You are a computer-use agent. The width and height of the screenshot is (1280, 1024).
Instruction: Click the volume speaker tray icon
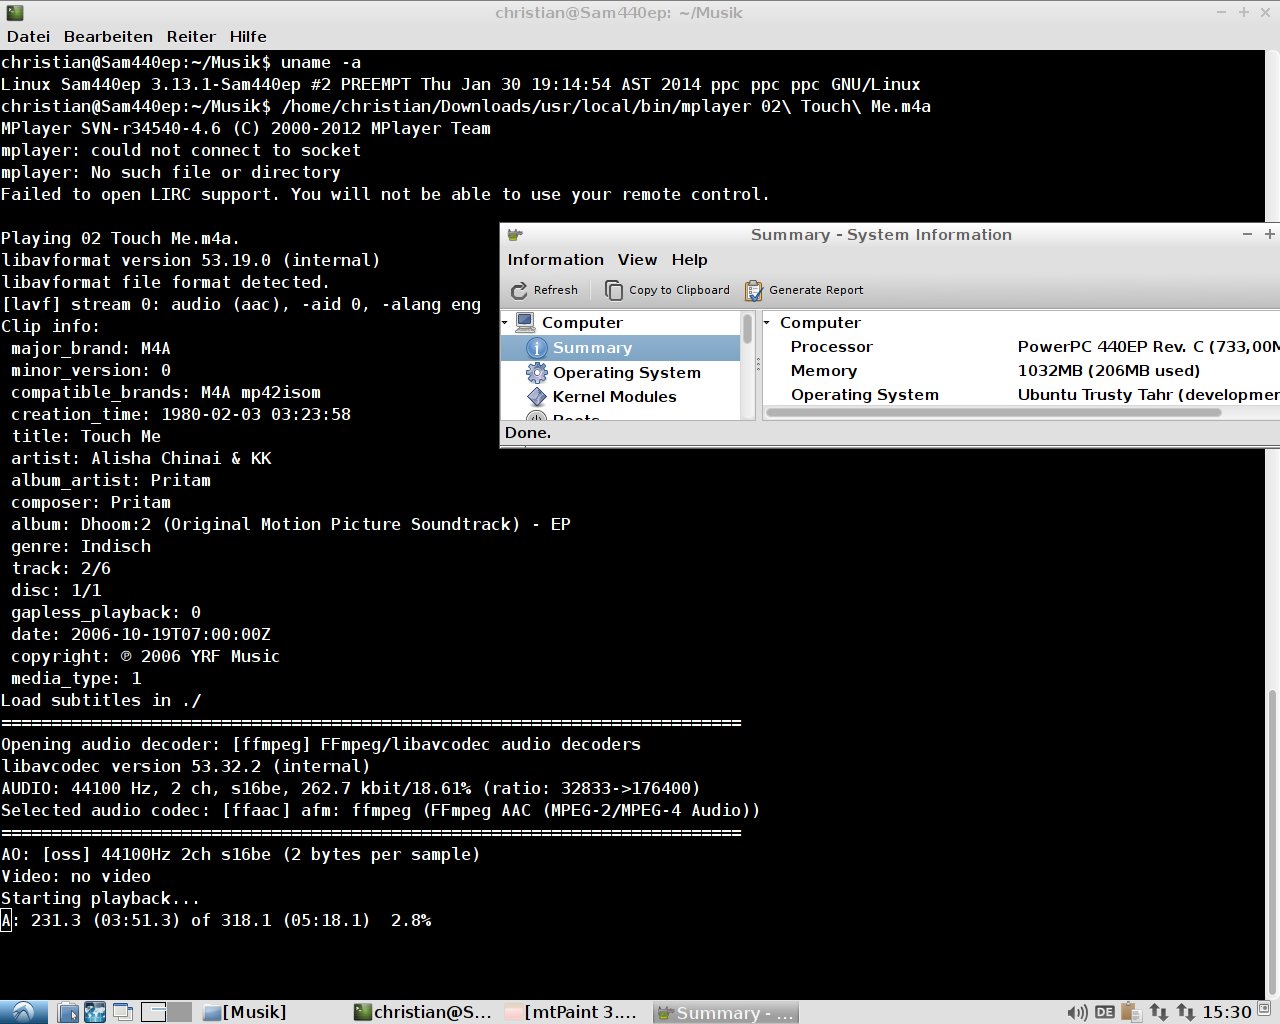pyautogui.click(x=1077, y=1012)
